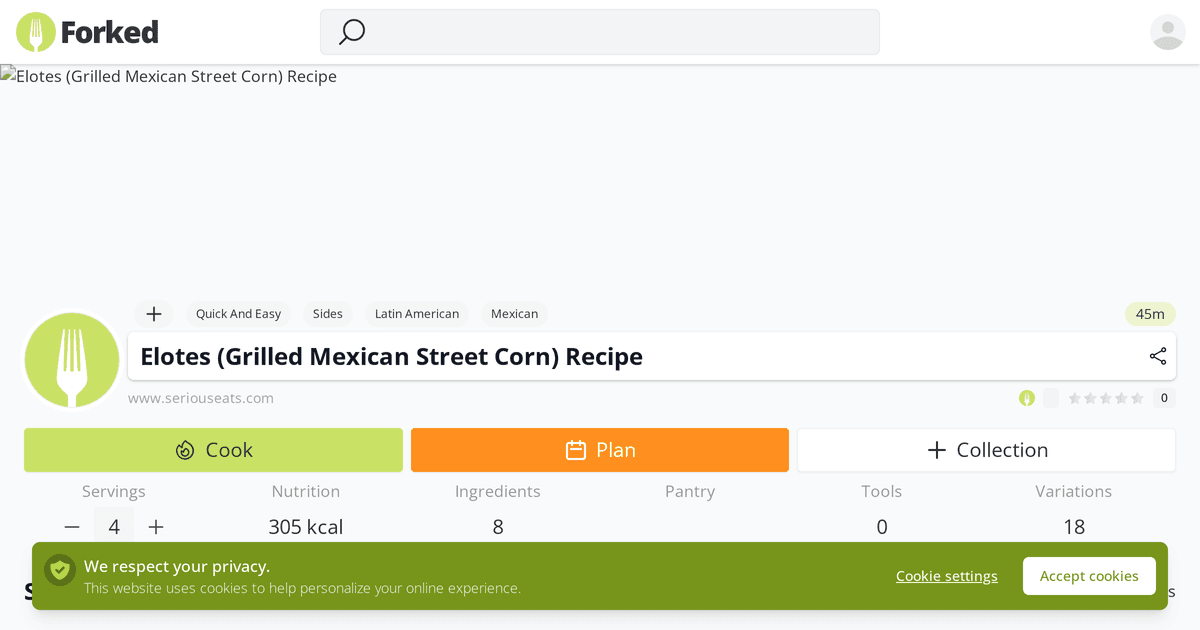Add a tag with the plus button
The width and height of the screenshot is (1200, 630).
click(x=153, y=313)
